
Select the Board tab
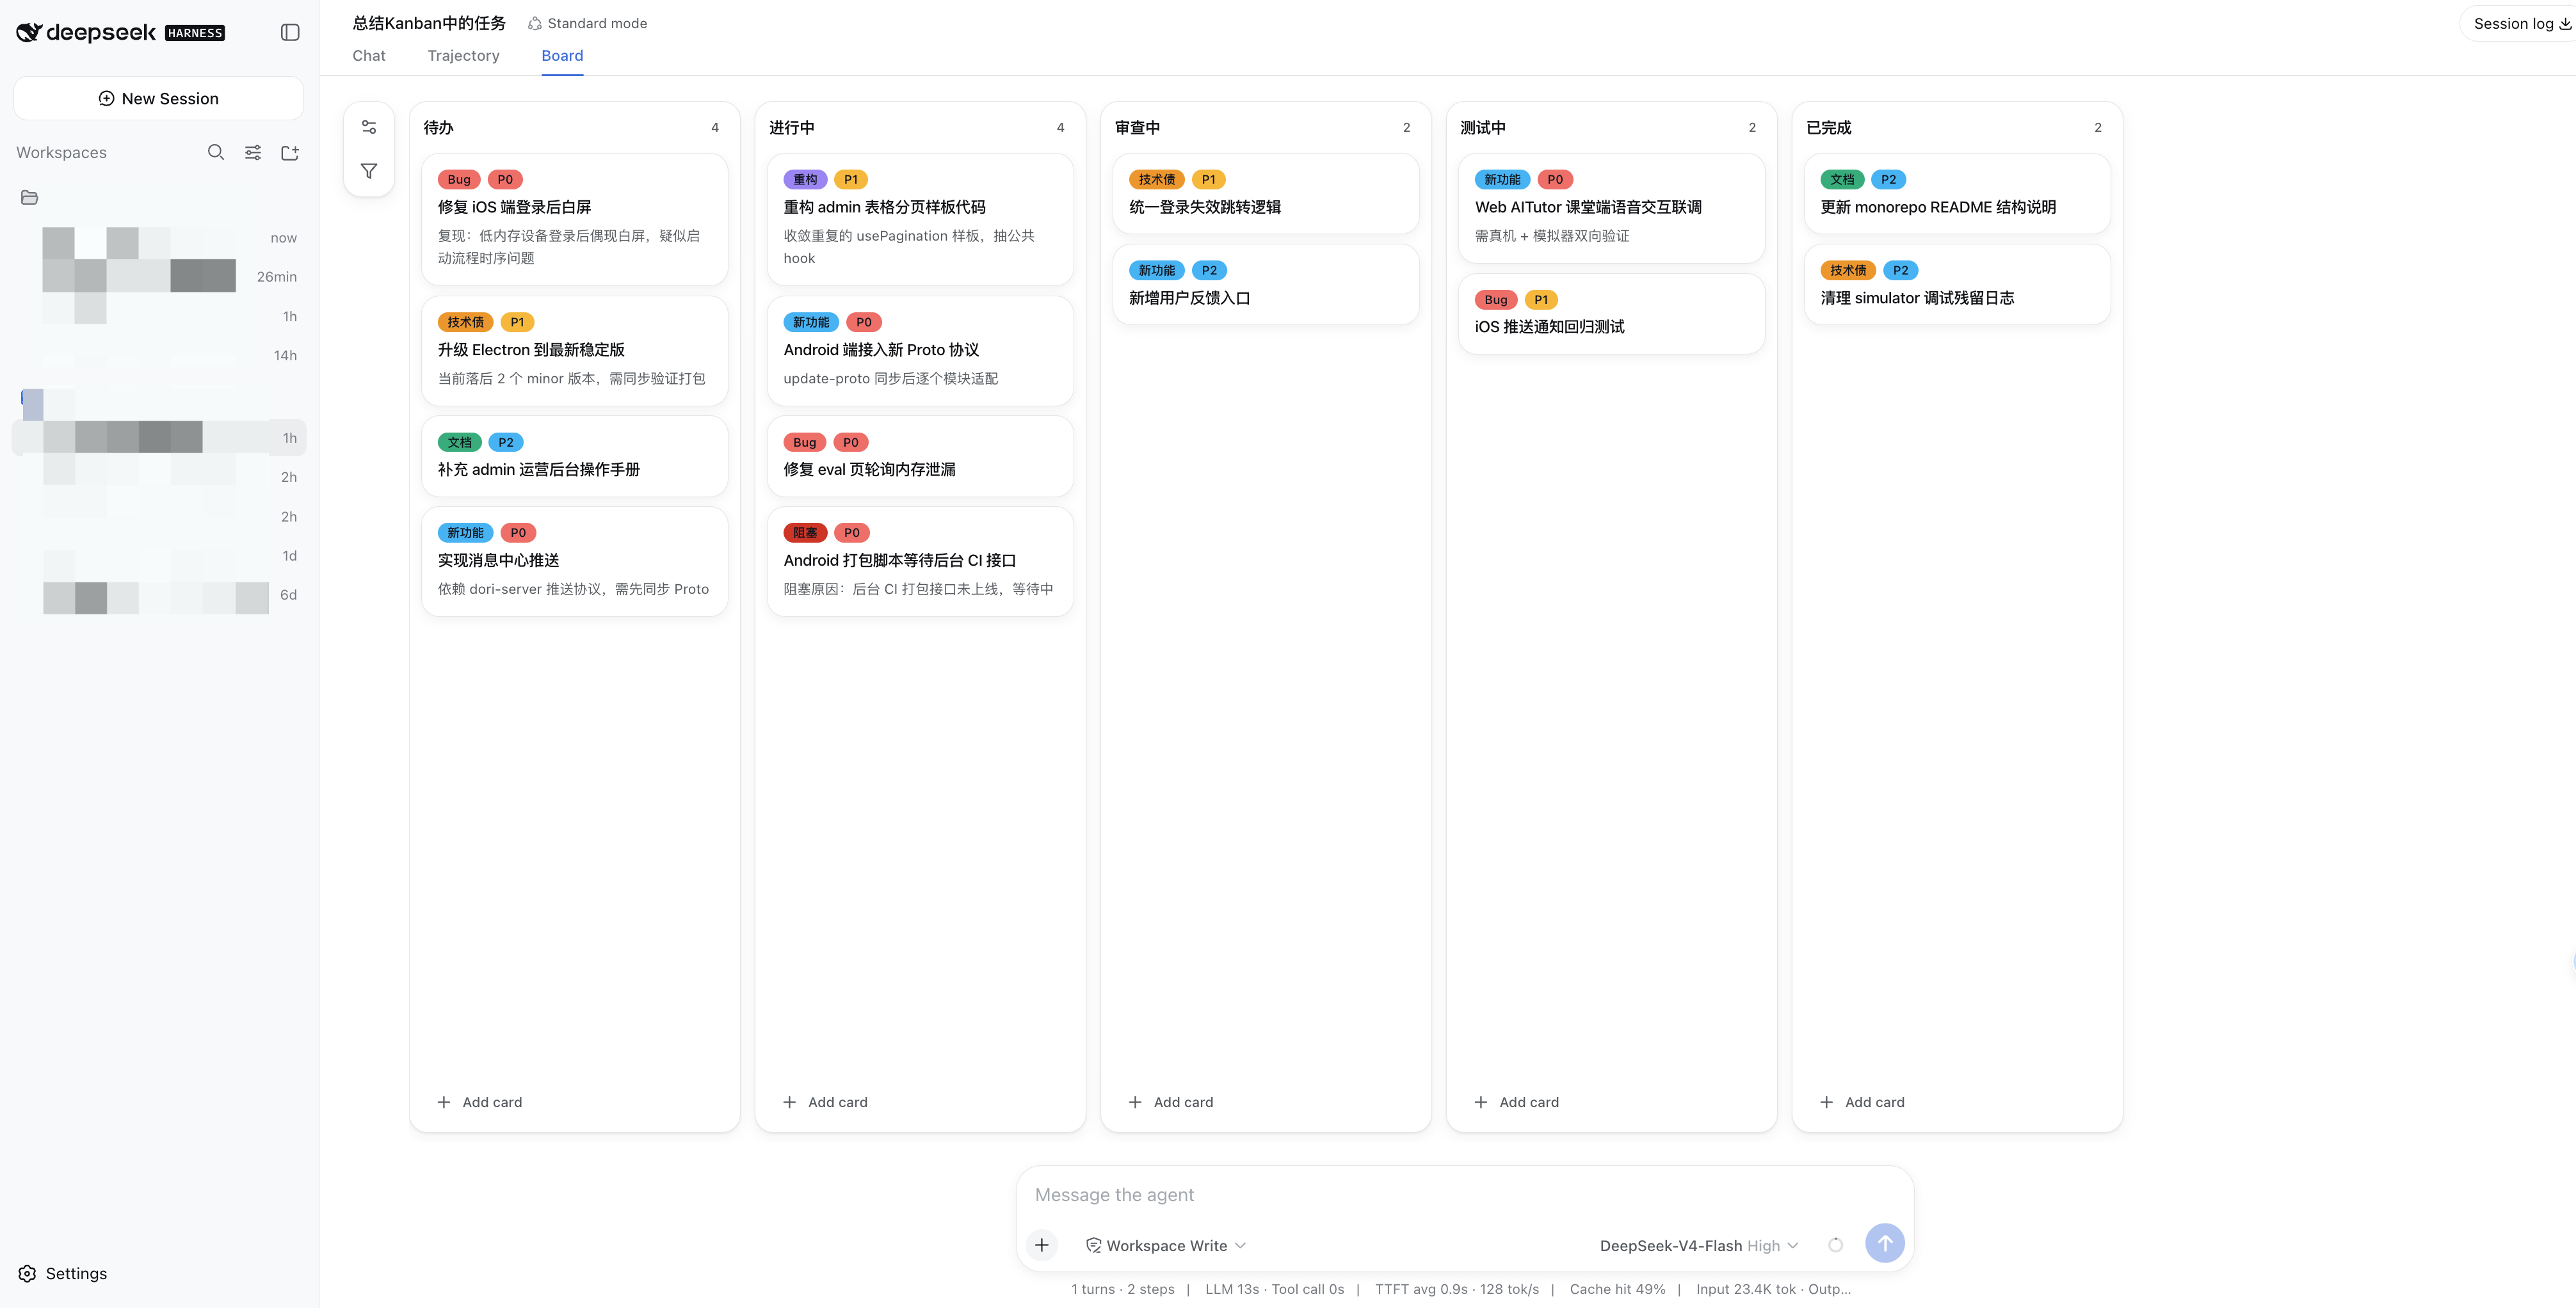pos(562,56)
